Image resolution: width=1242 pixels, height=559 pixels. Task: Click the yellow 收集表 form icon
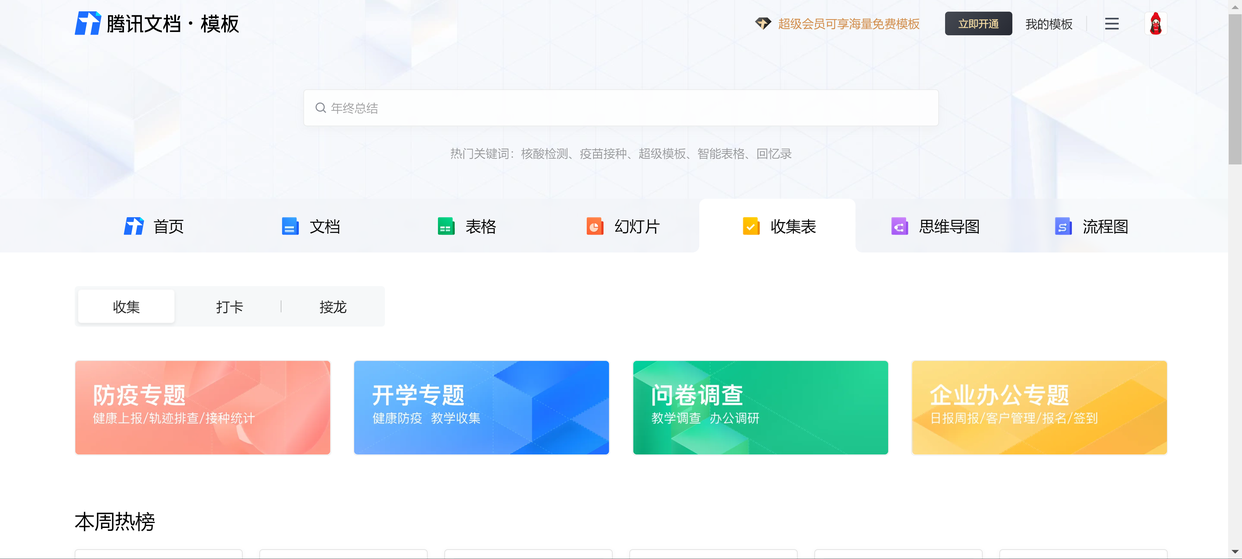(751, 227)
